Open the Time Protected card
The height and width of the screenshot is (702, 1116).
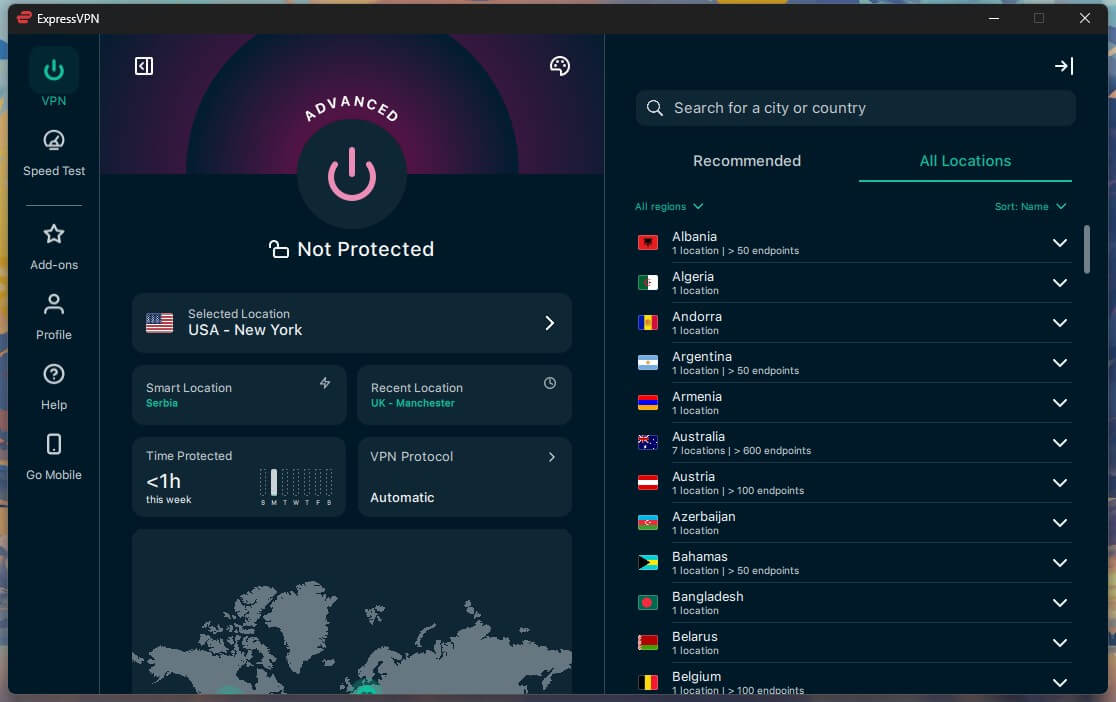[x=239, y=477]
